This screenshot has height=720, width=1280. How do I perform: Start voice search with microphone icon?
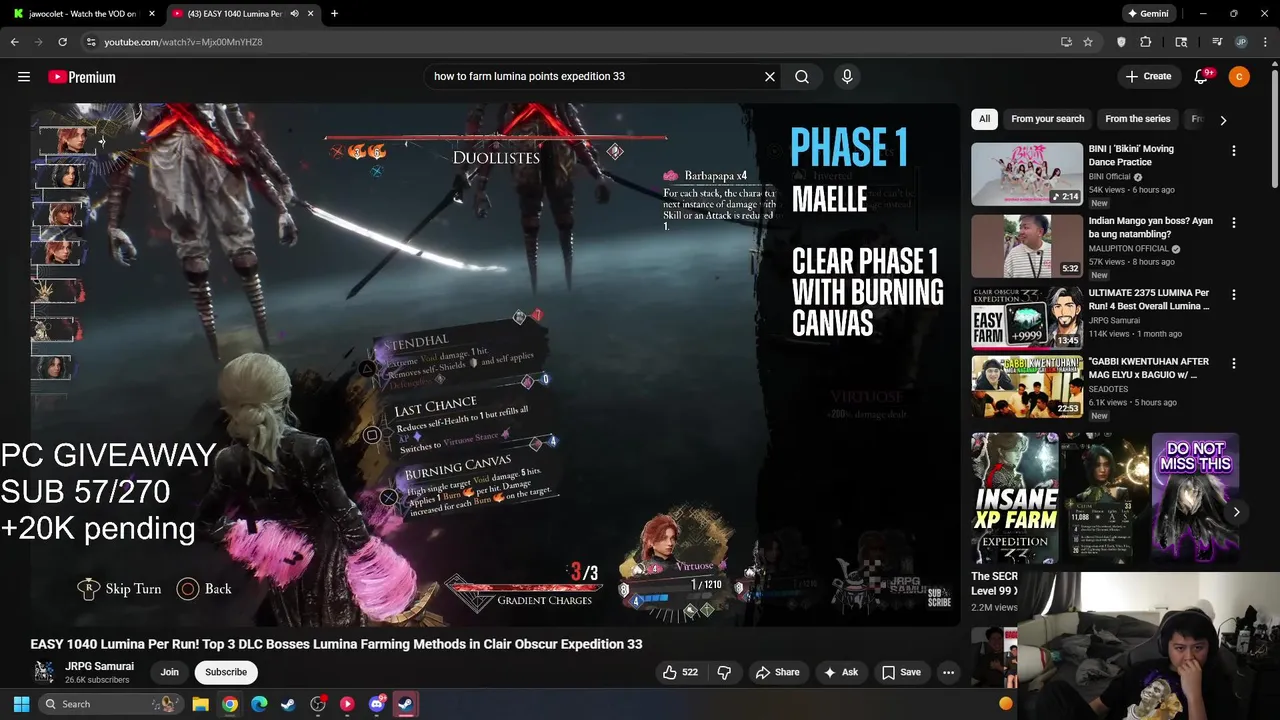[847, 76]
